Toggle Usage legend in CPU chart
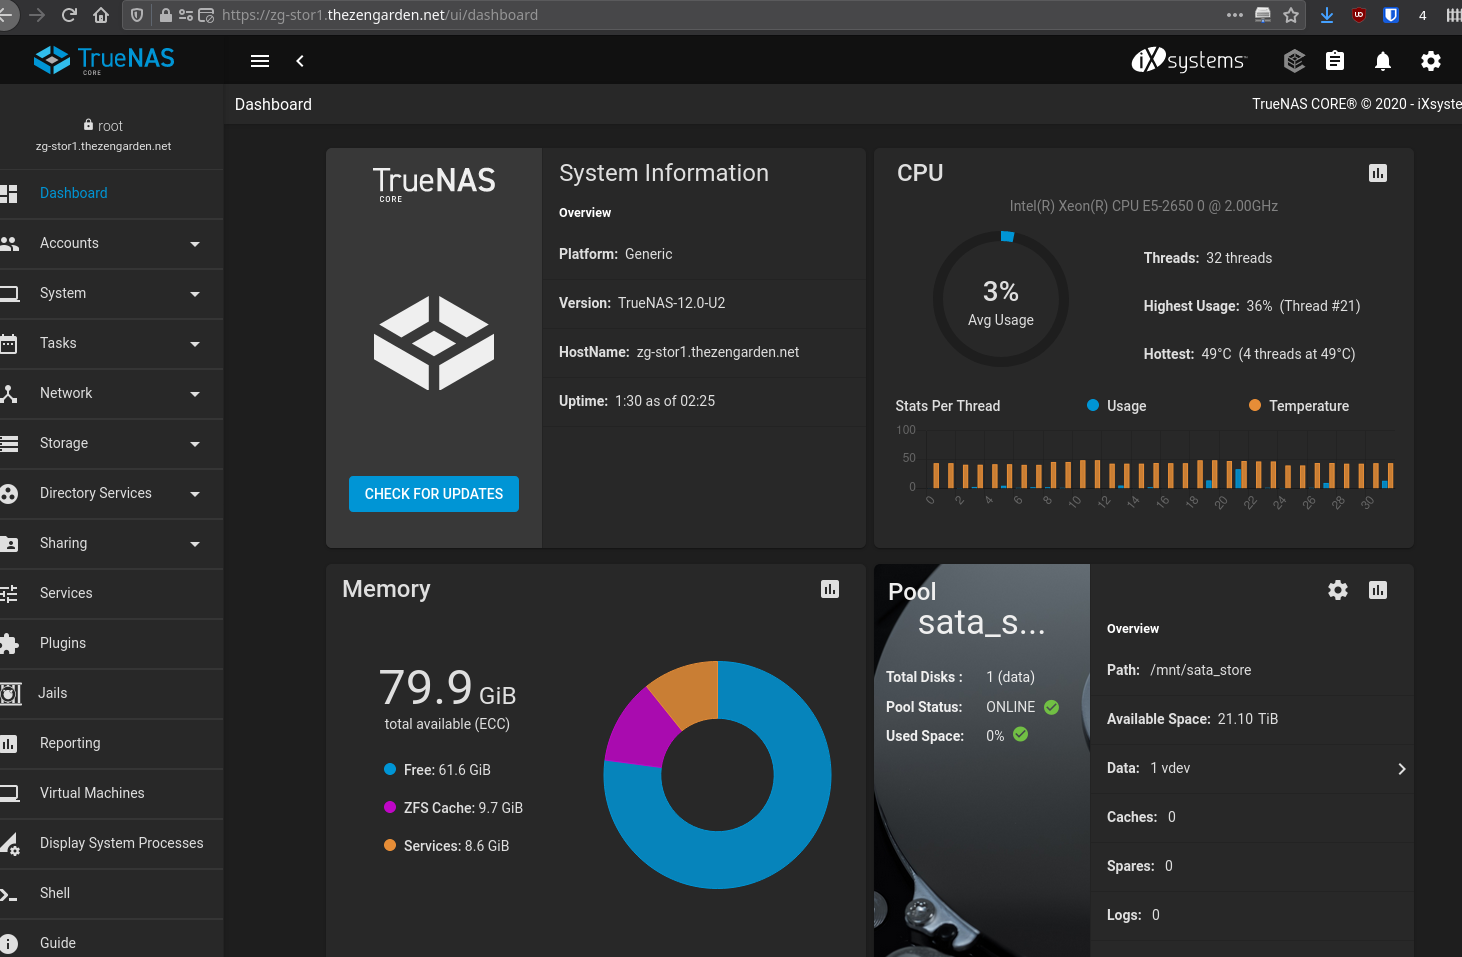 pos(1117,406)
